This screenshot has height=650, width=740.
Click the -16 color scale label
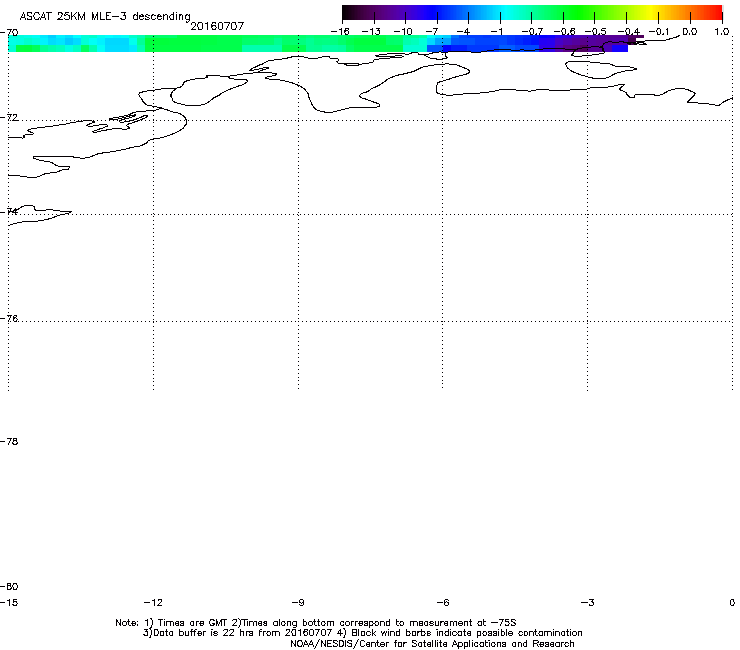(340, 32)
